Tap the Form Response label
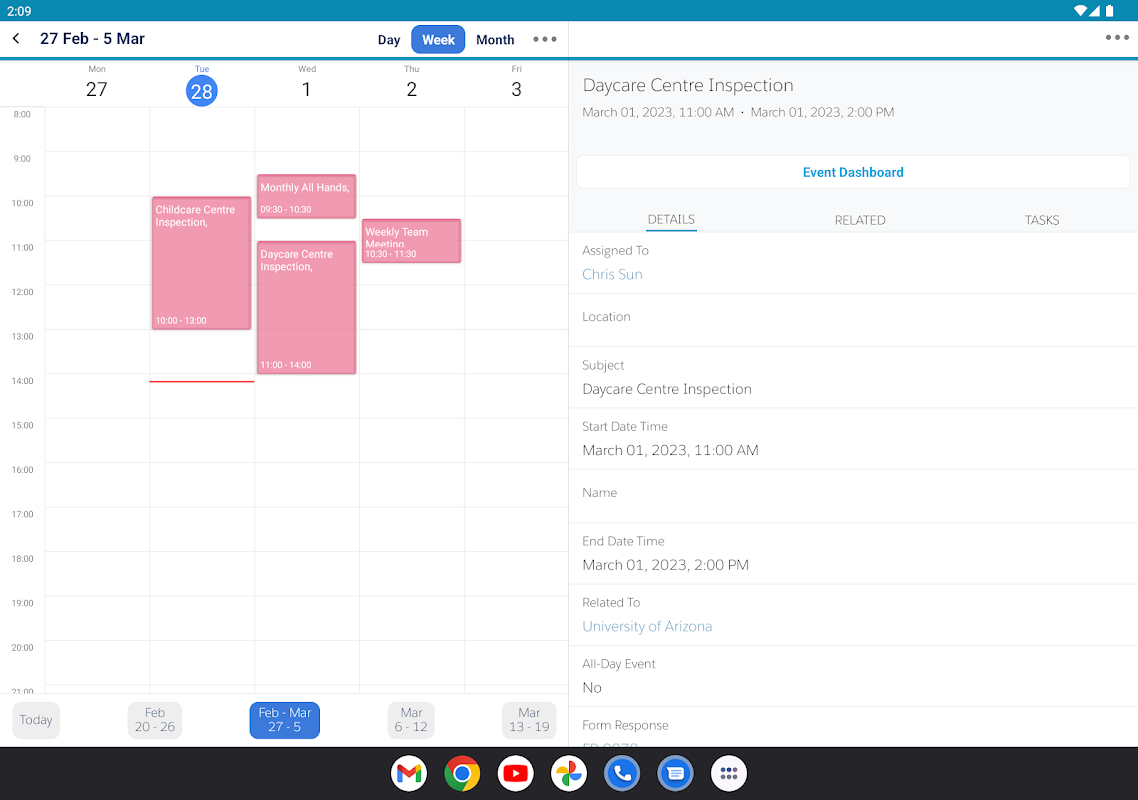Image resolution: width=1138 pixels, height=800 pixels. click(625, 725)
